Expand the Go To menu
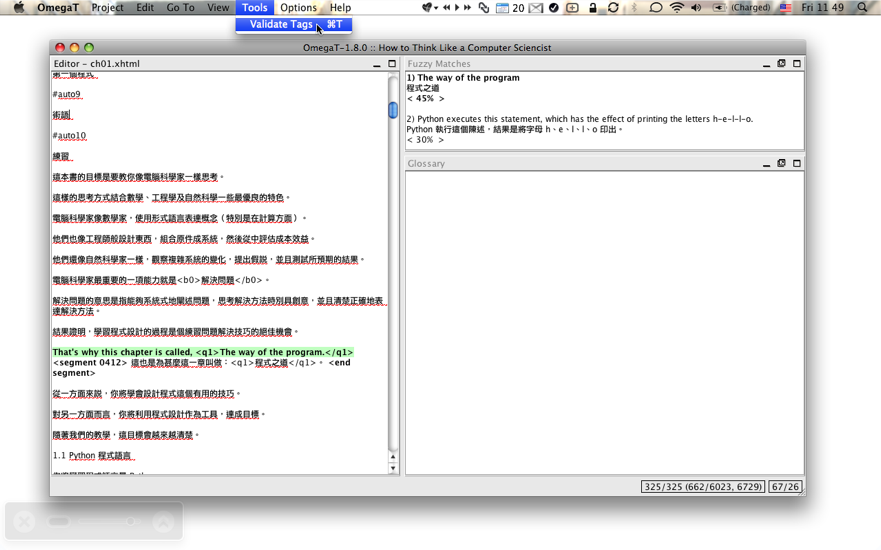The image size is (881, 550). click(180, 8)
